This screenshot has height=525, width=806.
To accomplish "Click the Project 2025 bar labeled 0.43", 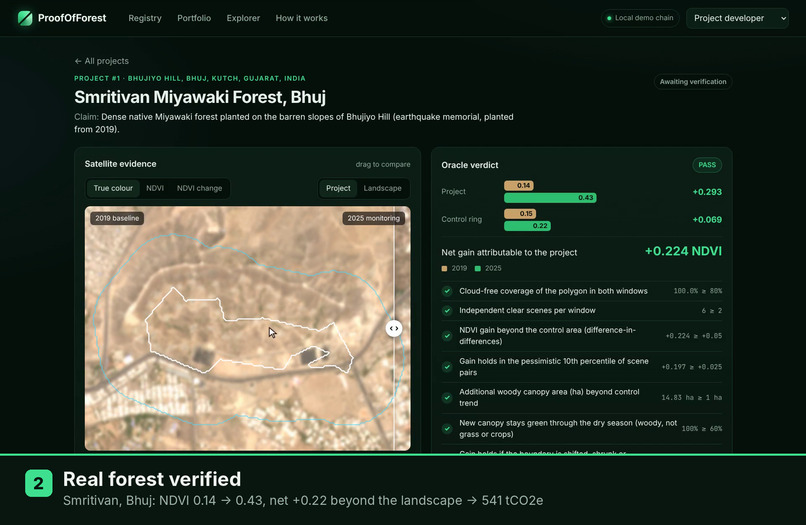I will 550,197.
